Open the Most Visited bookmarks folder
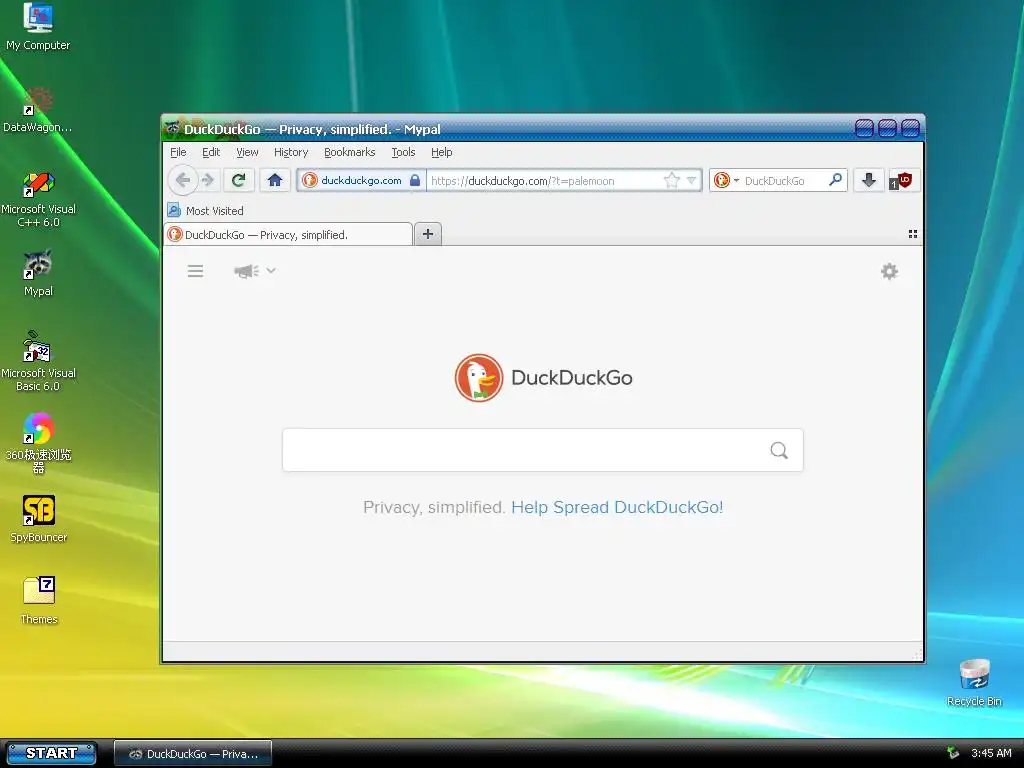 pyautogui.click(x=206, y=210)
